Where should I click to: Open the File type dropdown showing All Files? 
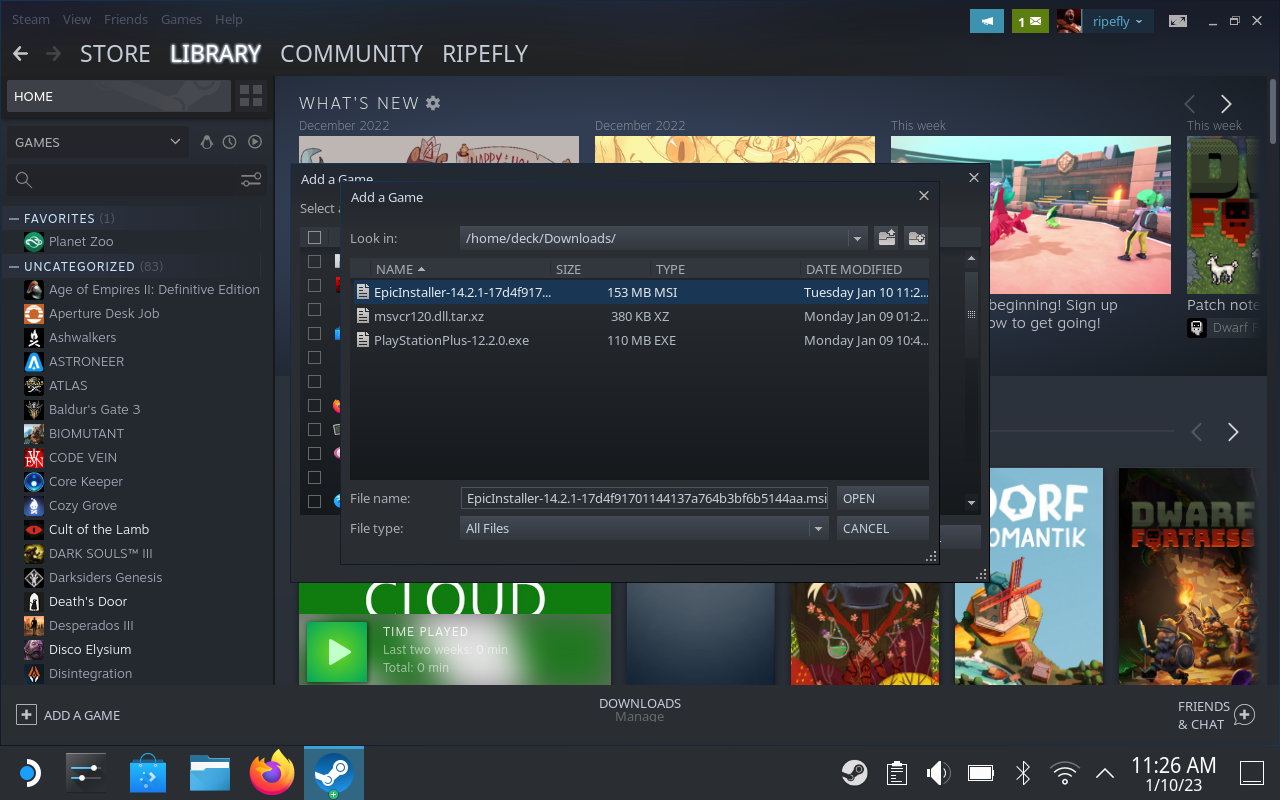click(x=818, y=528)
